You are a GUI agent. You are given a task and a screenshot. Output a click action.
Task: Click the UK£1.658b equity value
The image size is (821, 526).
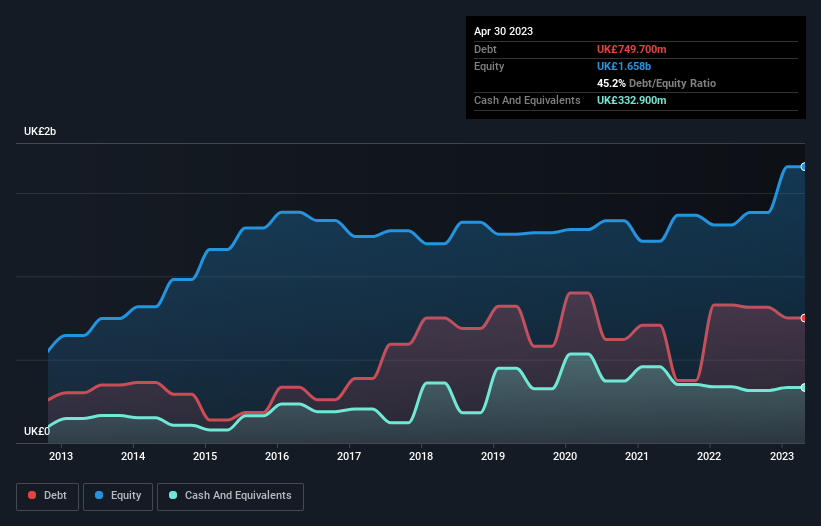624,66
